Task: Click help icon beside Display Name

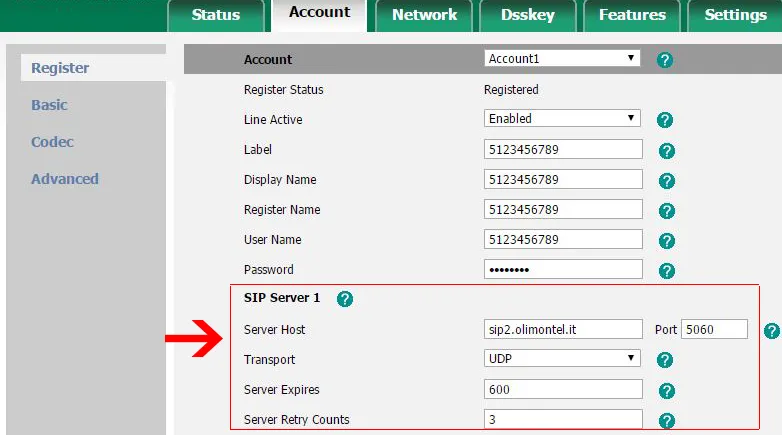Action: point(667,181)
